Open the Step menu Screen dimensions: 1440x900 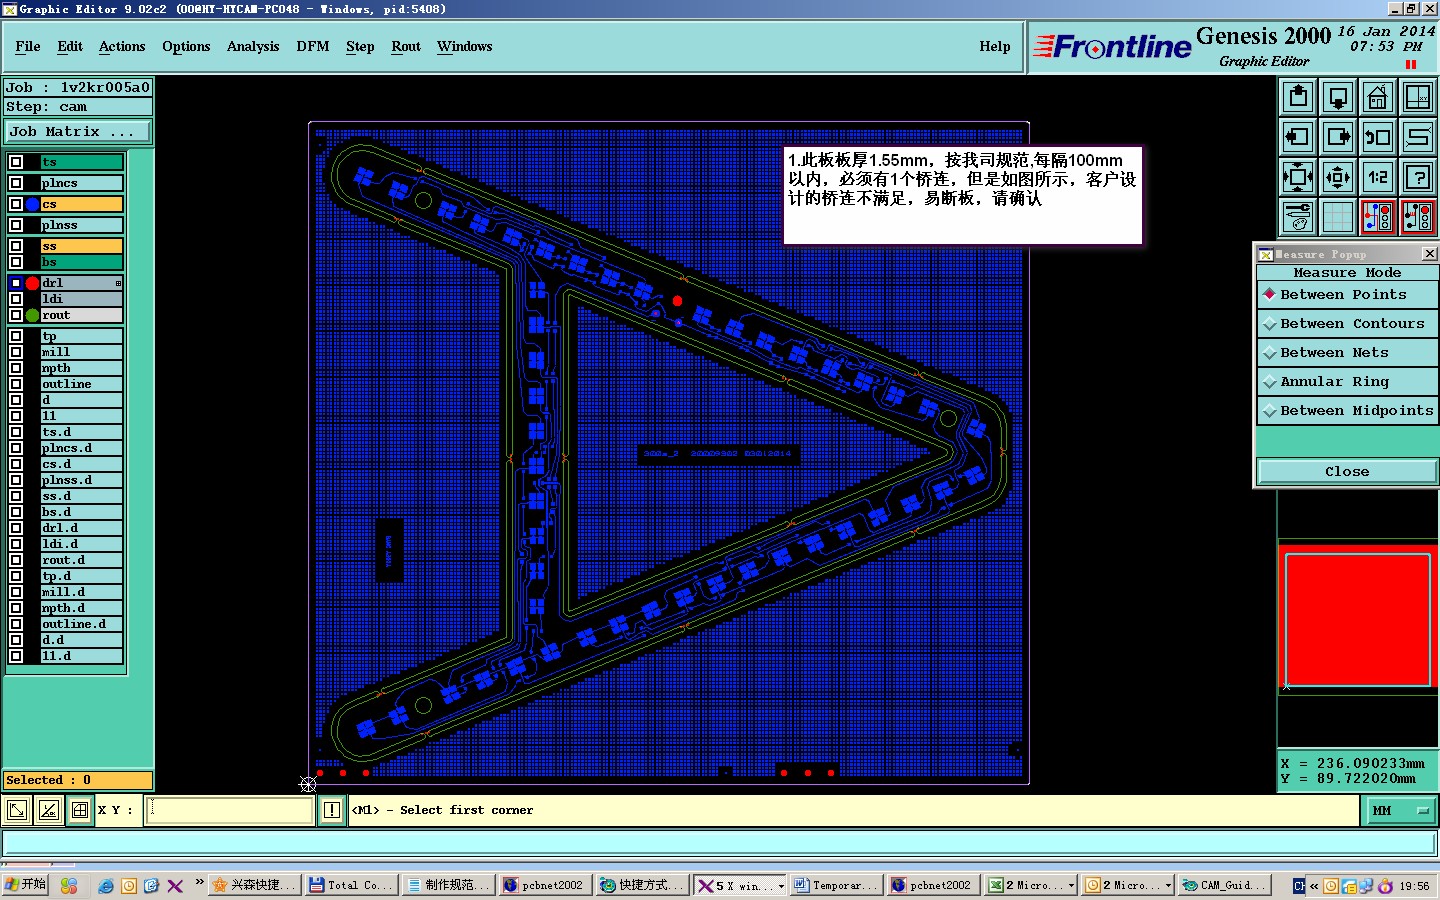pyautogui.click(x=360, y=46)
